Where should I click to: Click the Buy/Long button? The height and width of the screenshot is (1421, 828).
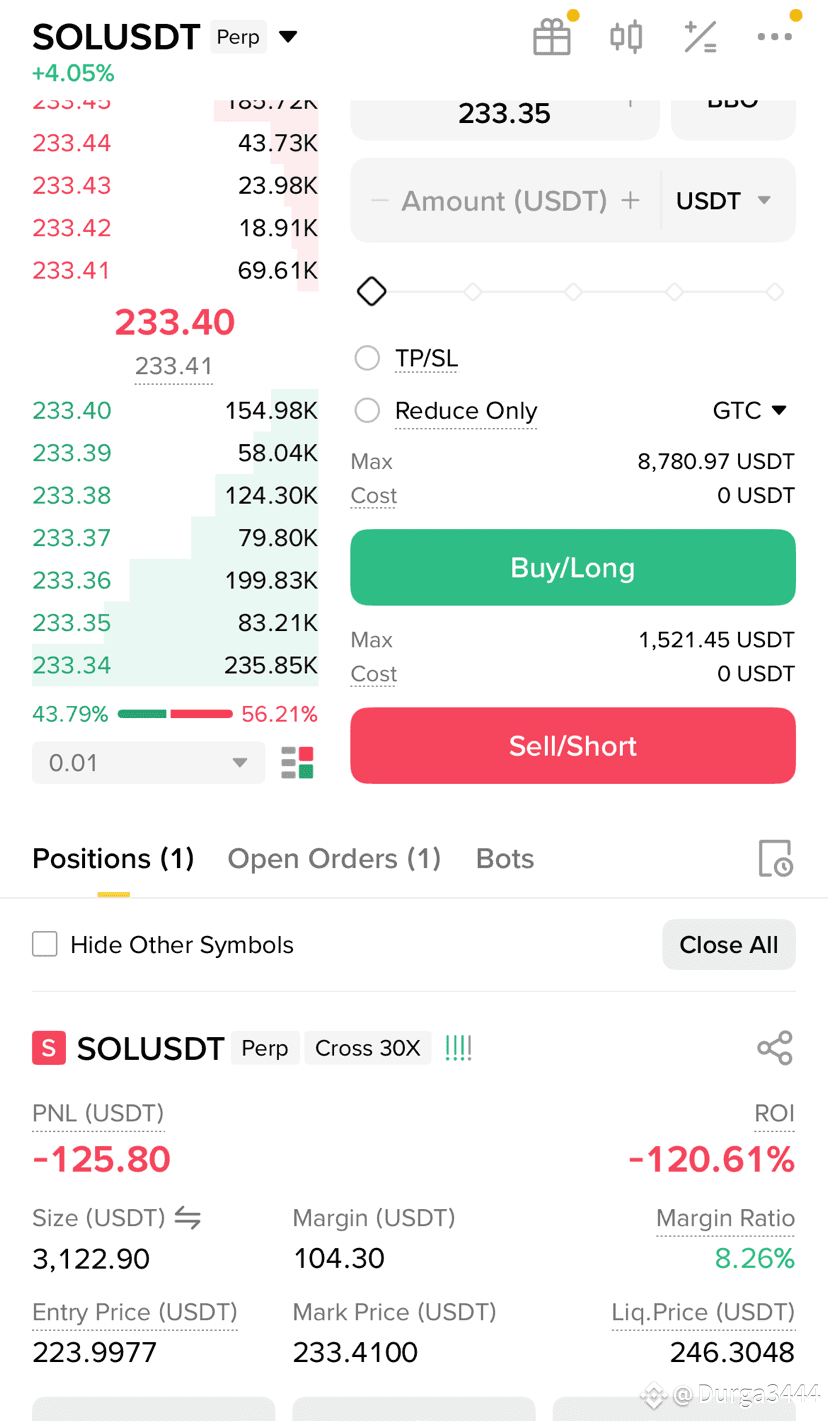pyautogui.click(x=573, y=567)
